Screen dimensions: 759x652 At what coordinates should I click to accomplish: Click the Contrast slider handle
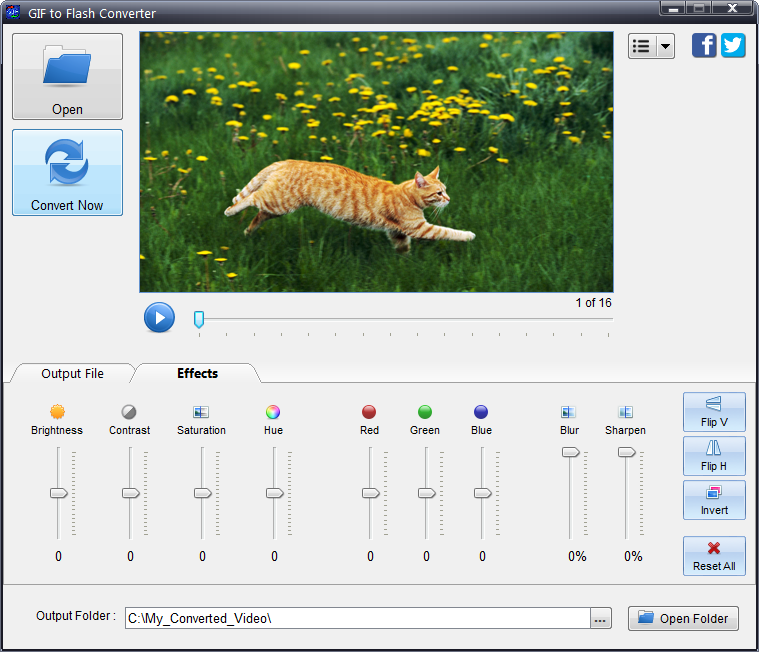coord(131,493)
